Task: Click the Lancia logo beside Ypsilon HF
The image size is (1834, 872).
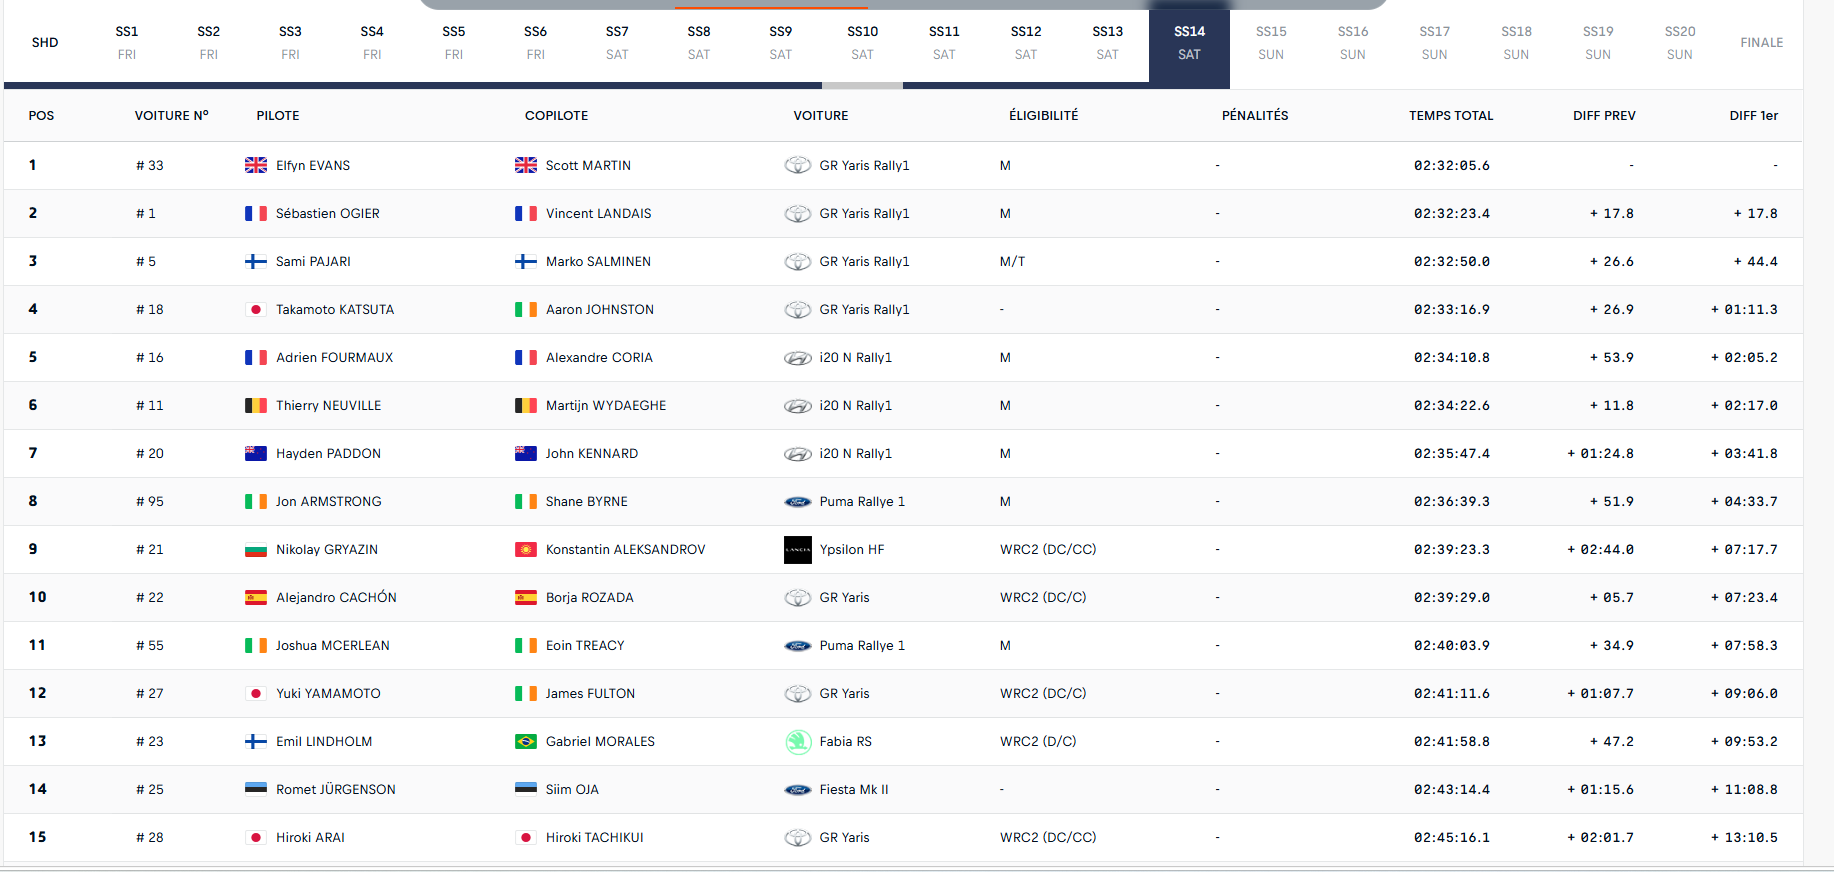Action: click(x=798, y=549)
